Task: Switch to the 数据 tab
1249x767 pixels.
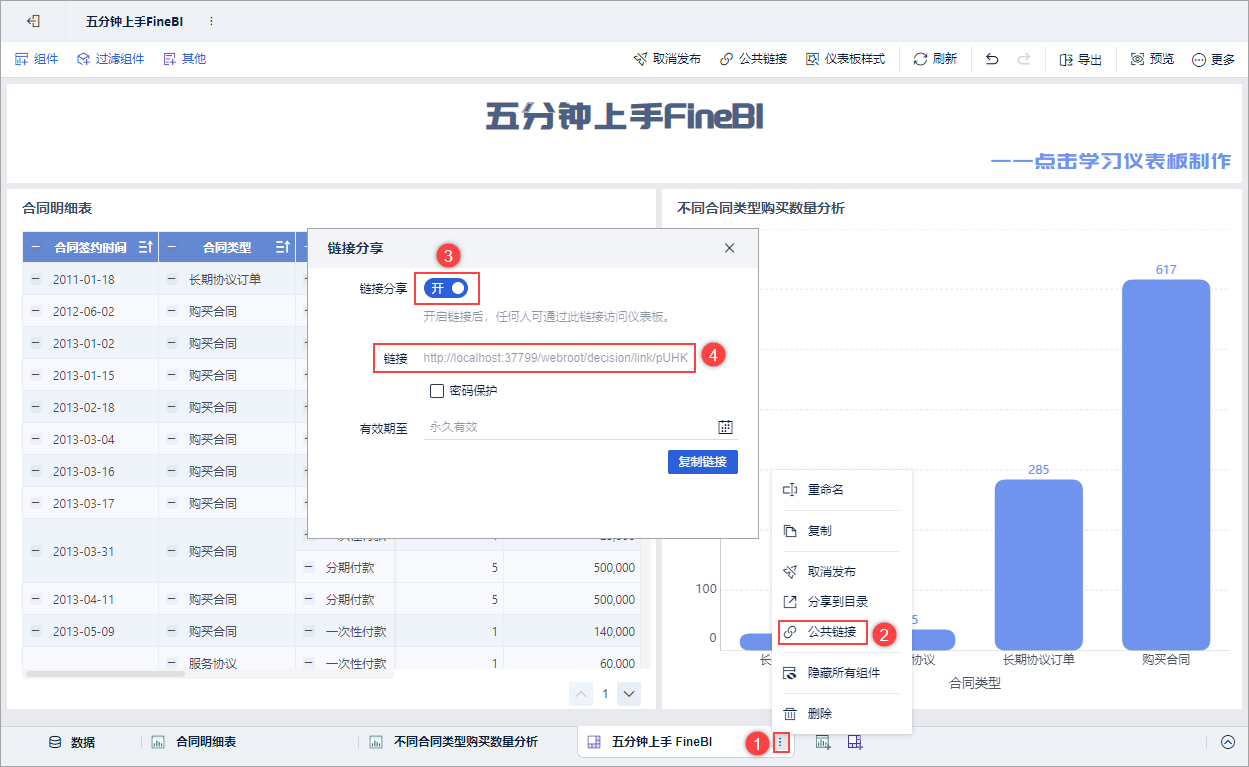Action: pyautogui.click(x=72, y=742)
